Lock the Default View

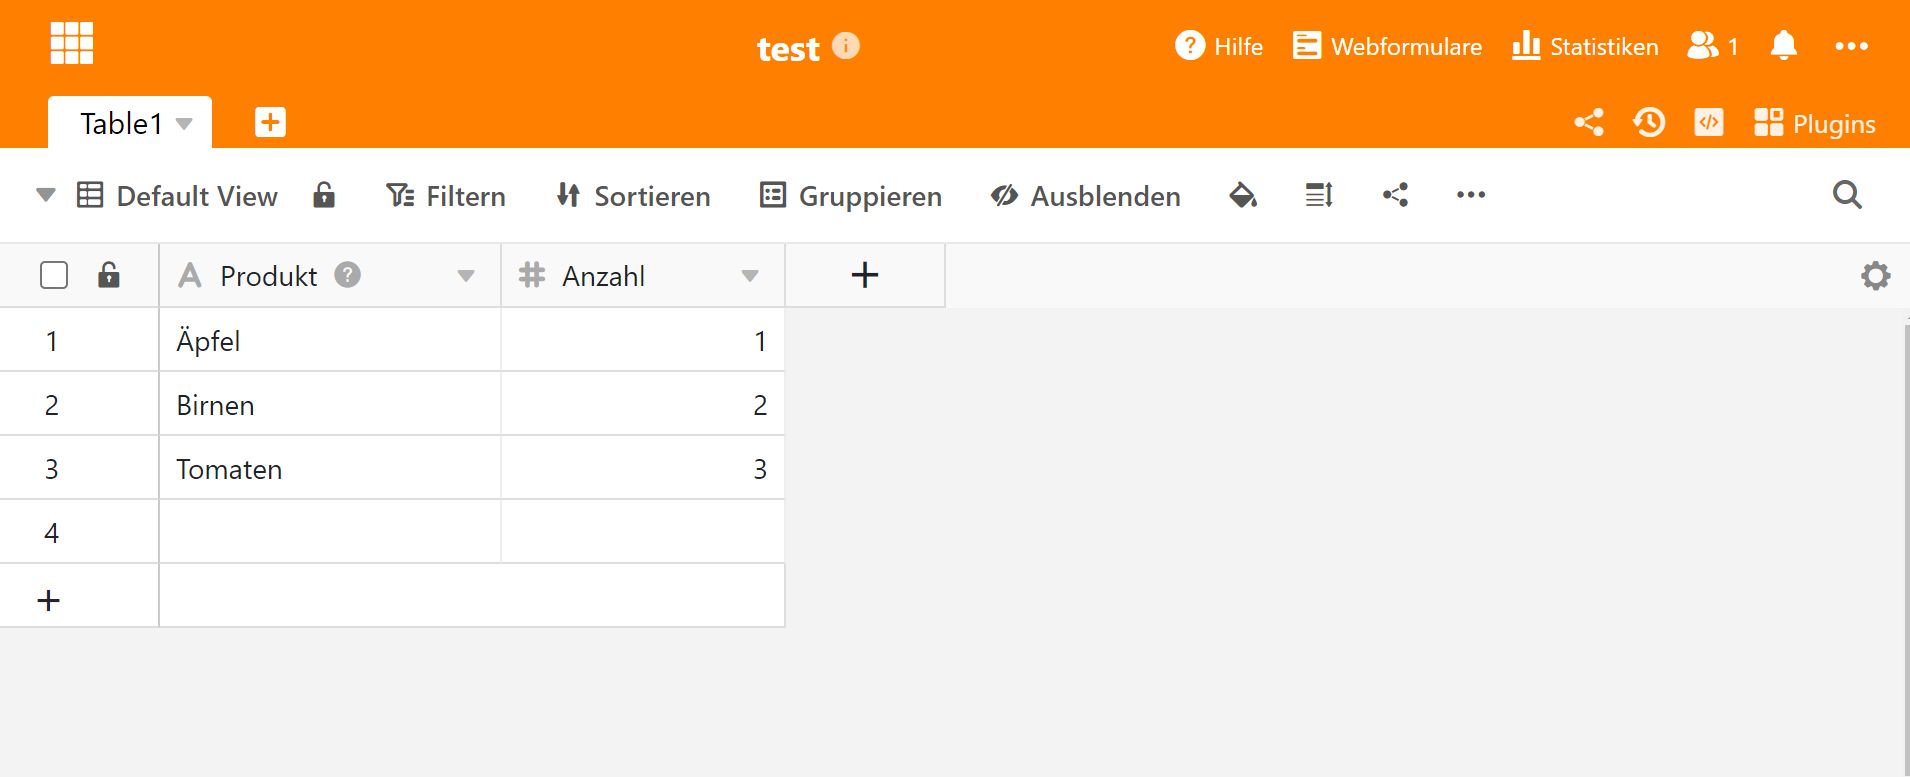[324, 195]
